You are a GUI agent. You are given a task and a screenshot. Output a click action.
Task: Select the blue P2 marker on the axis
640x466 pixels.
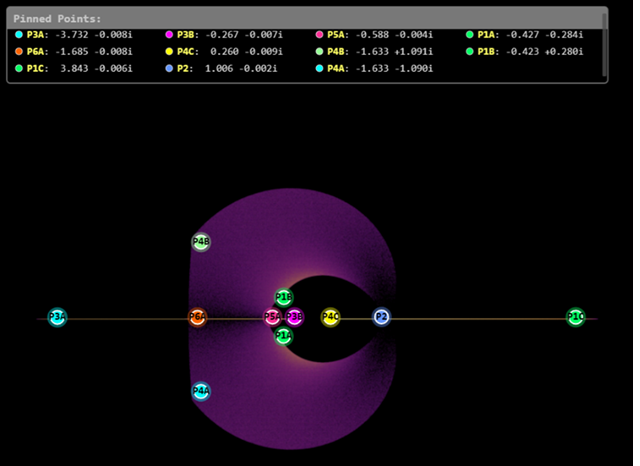point(381,317)
